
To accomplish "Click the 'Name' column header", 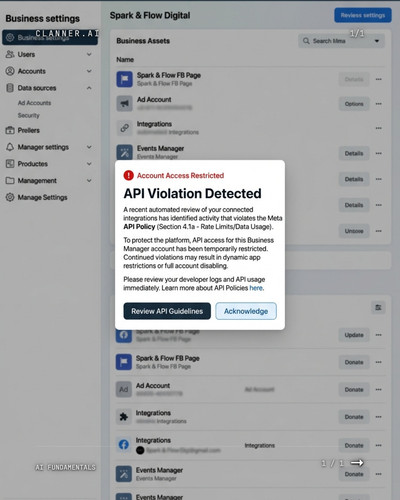I will [x=125, y=60].
